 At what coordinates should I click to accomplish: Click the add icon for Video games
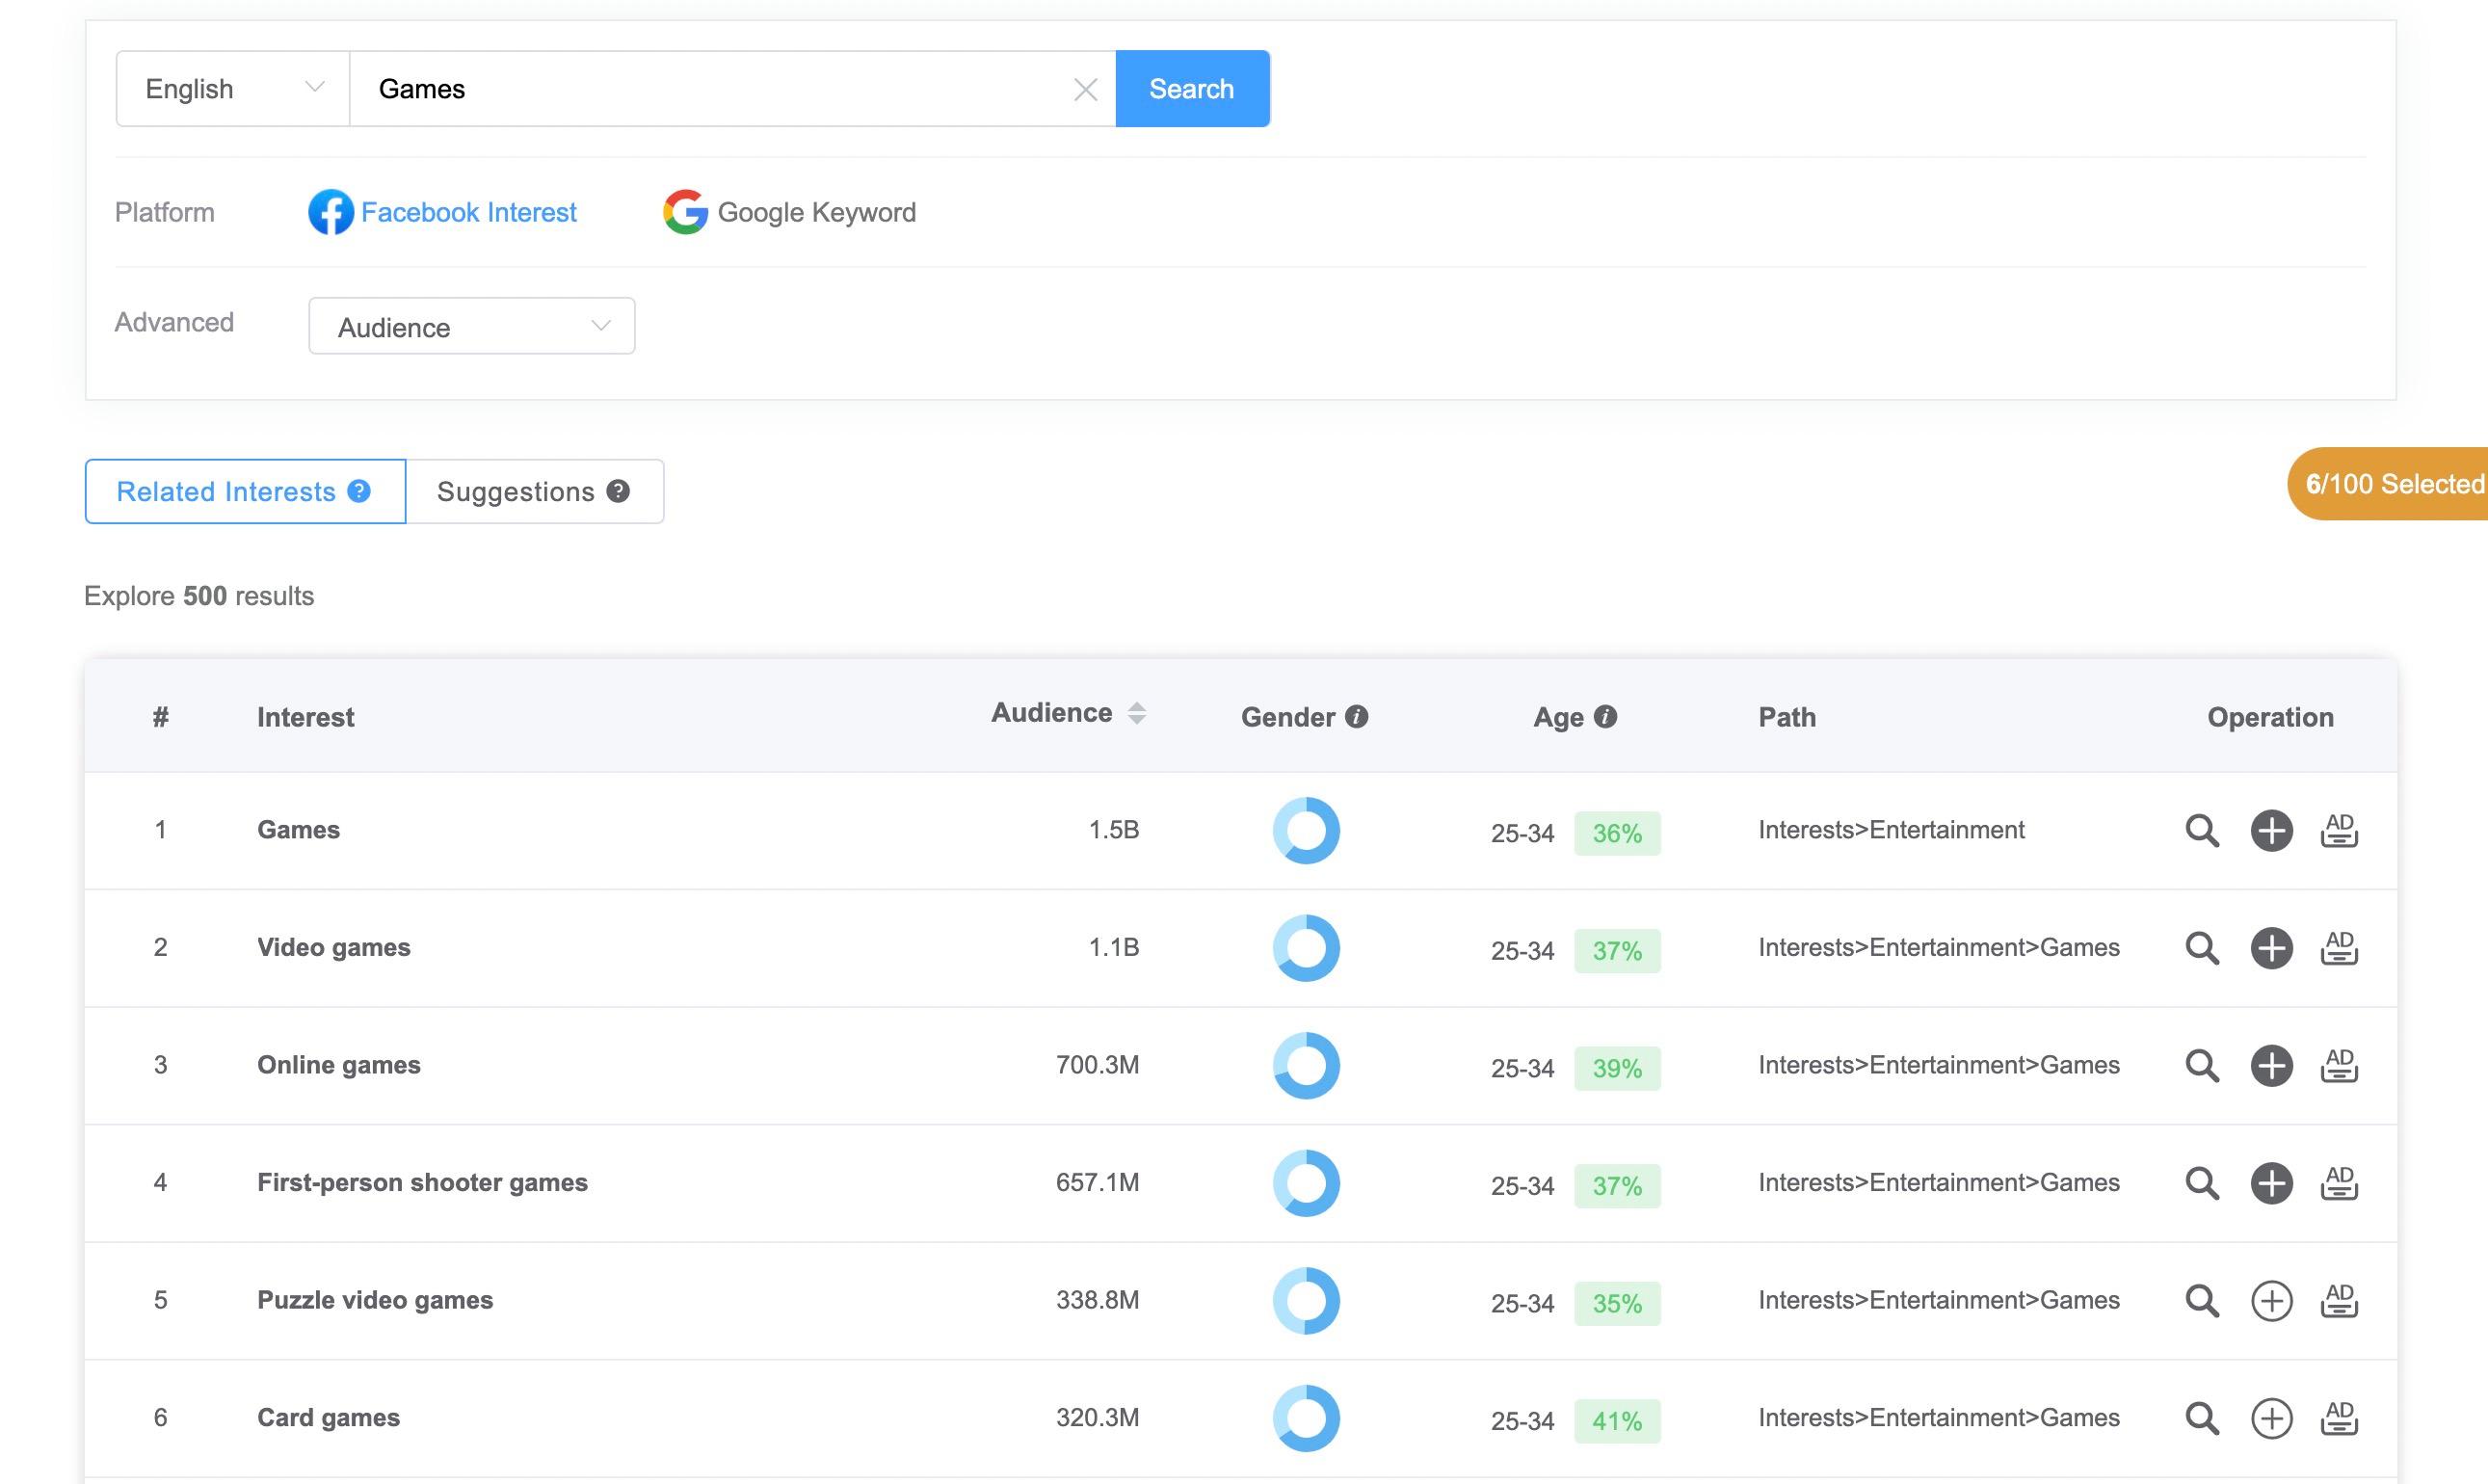2272,947
